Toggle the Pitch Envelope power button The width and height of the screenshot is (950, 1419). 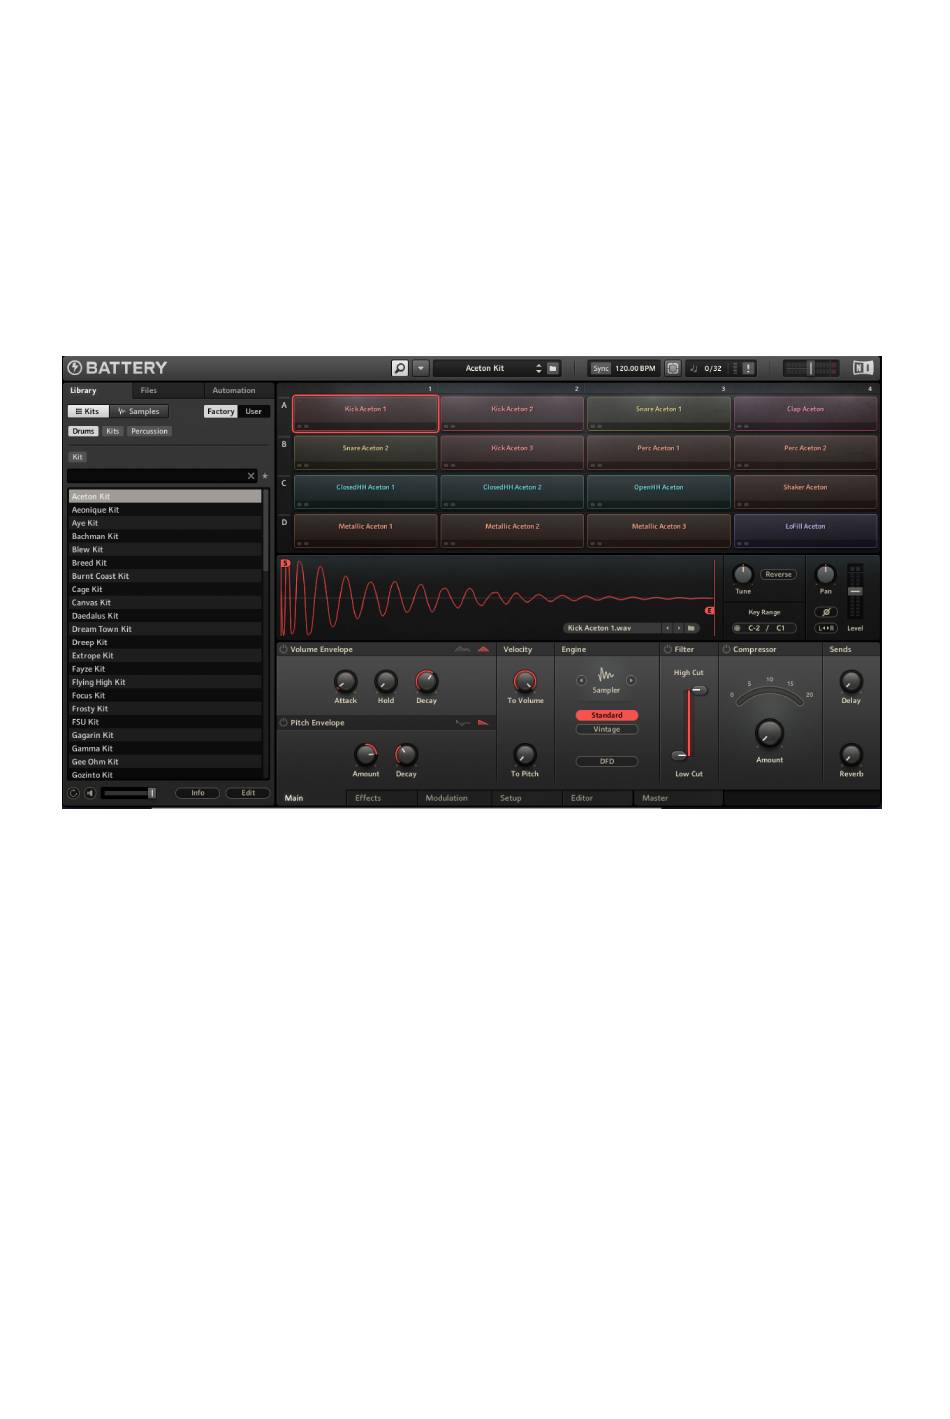284,722
